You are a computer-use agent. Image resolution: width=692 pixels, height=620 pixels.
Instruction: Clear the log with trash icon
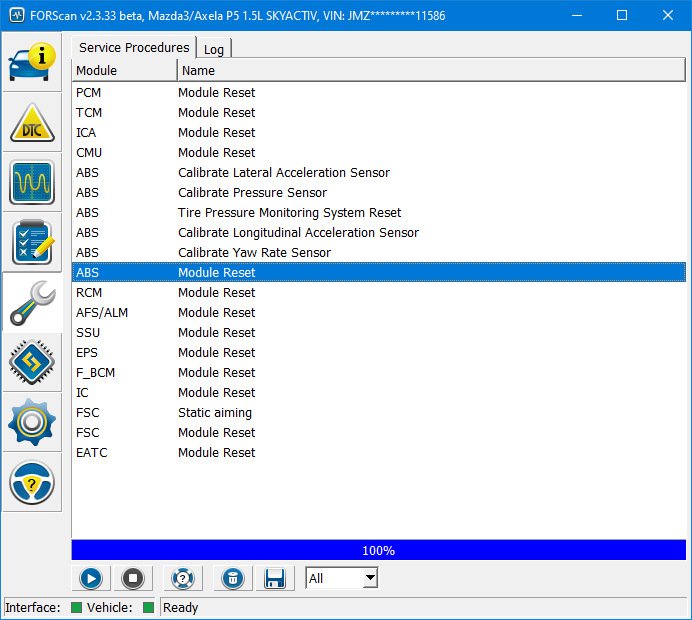click(x=233, y=578)
